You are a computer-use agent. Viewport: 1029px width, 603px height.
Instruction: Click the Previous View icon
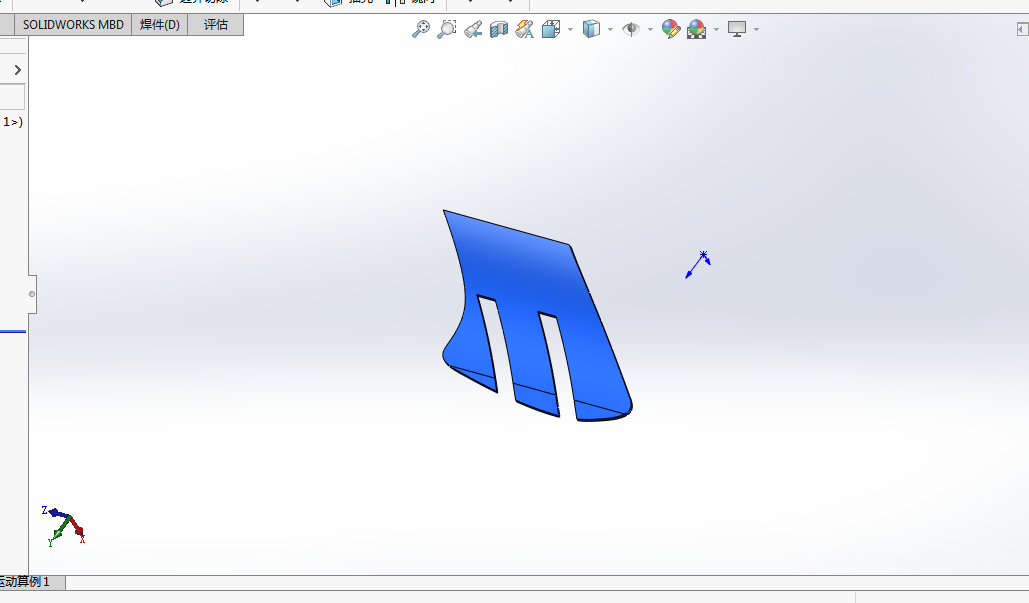(x=473, y=30)
